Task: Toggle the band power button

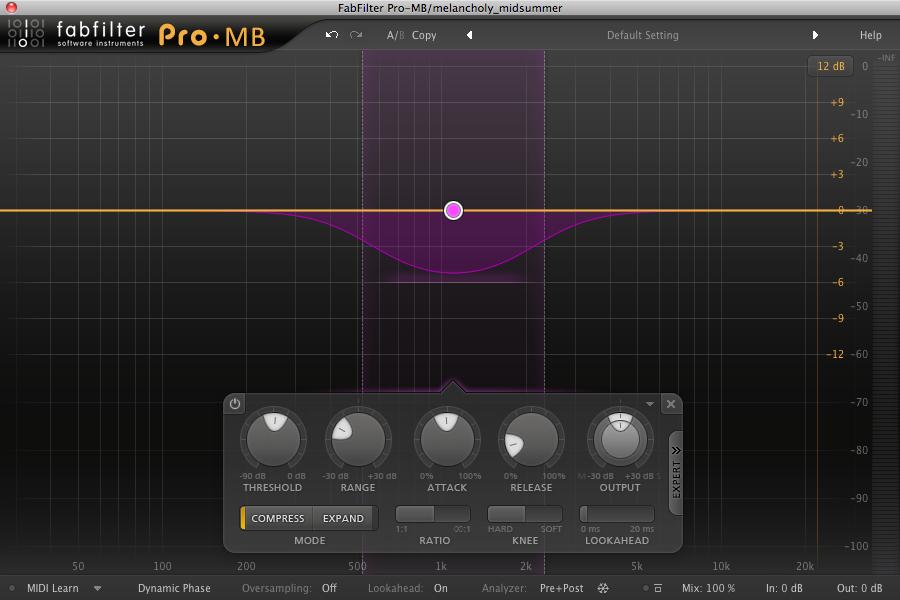Action: [x=235, y=404]
